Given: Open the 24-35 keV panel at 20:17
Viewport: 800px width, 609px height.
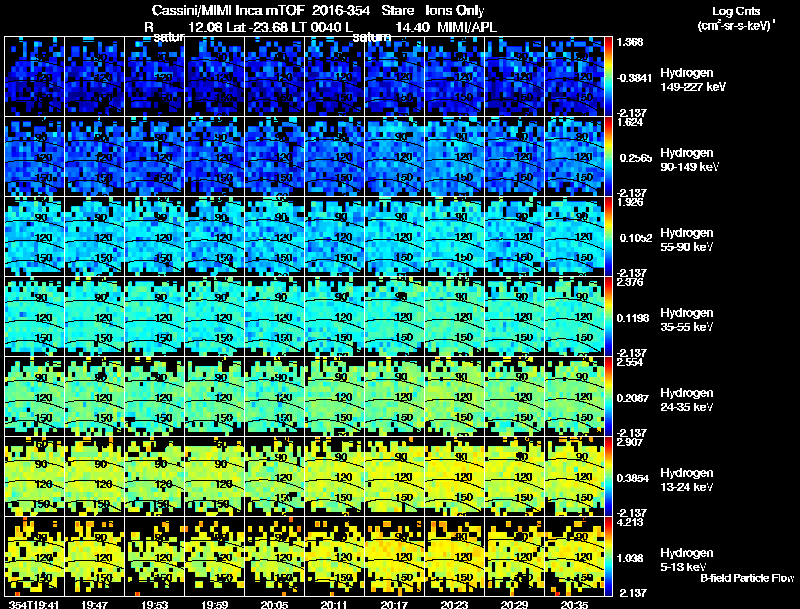Looking at the screenshot, I should (394, 397).
